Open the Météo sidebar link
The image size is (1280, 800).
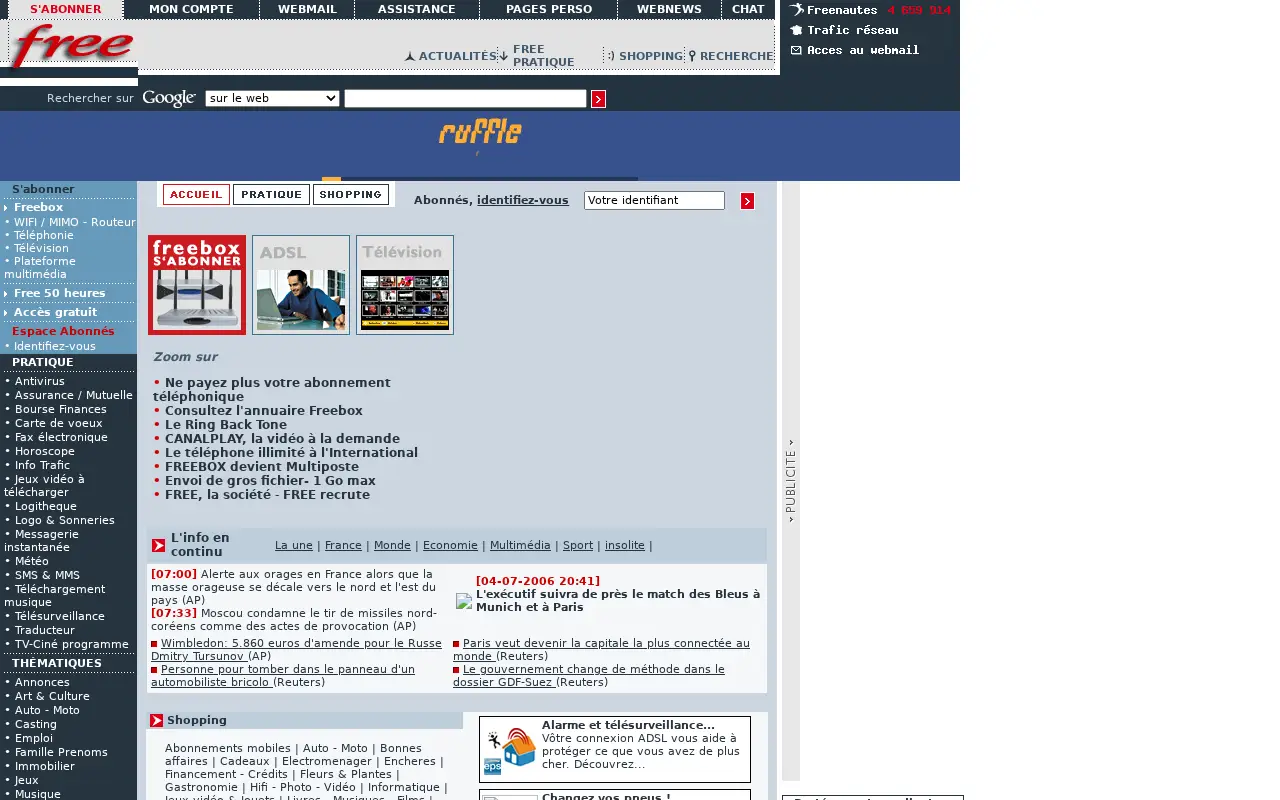(31, 561)
